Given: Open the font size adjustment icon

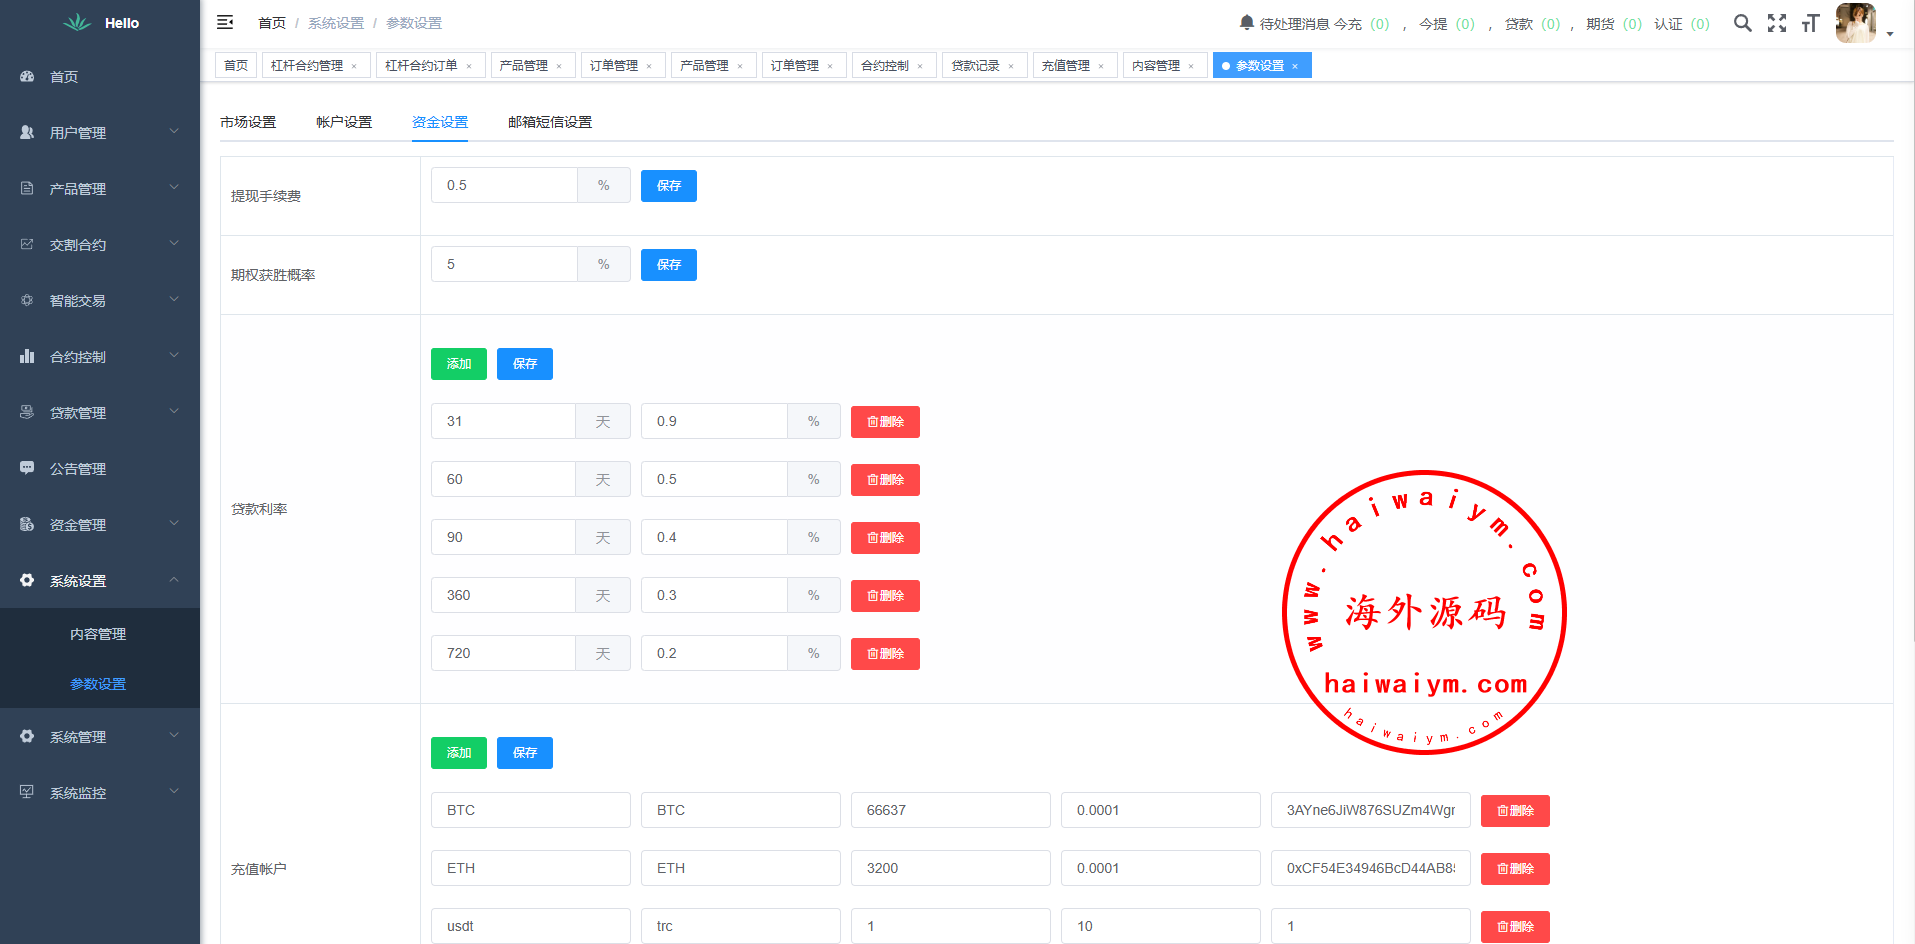Looking at the screenshot, I should 1810,23.
